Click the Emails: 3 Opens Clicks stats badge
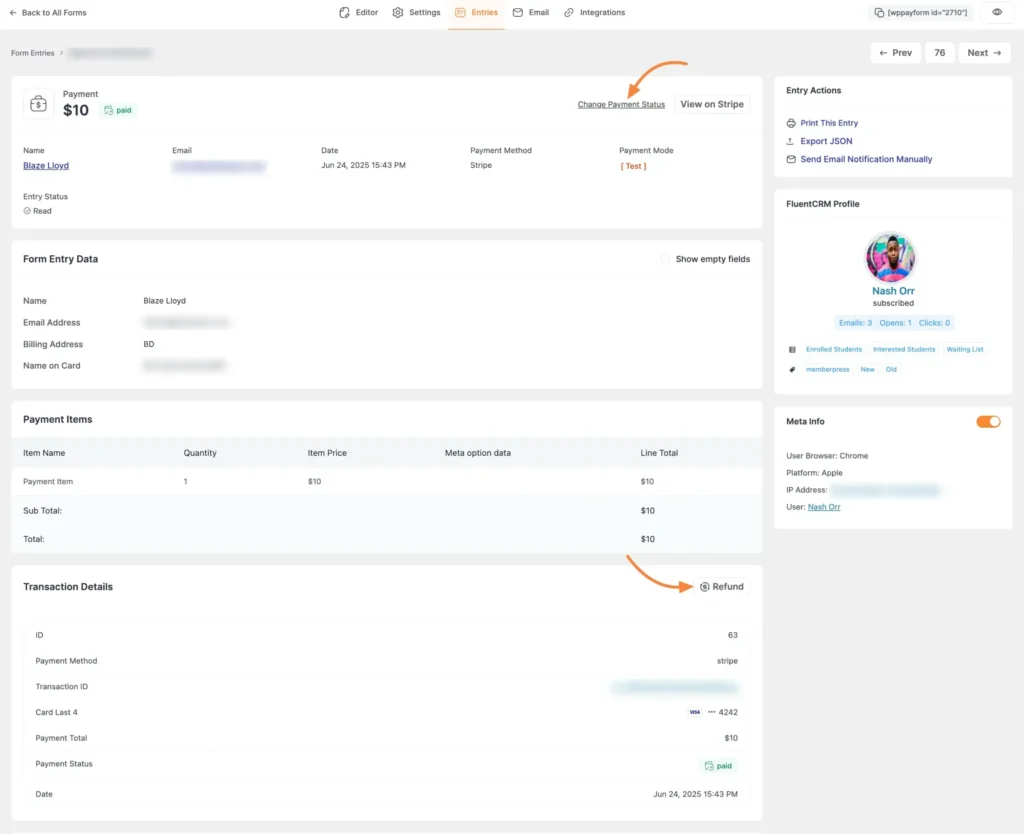The width and height of the screenshot is (1024, 834). point(894,323)
